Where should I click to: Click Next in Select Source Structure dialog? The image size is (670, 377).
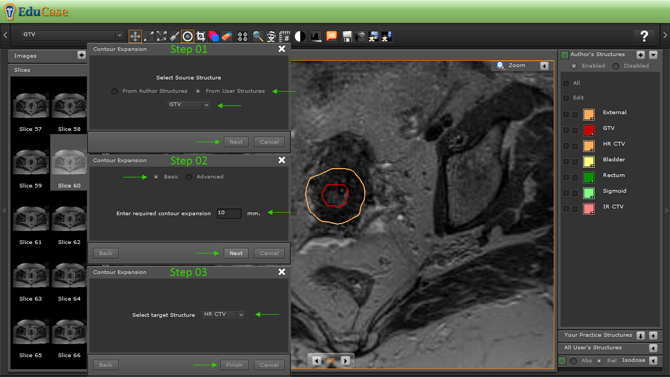tap(236, 142)
